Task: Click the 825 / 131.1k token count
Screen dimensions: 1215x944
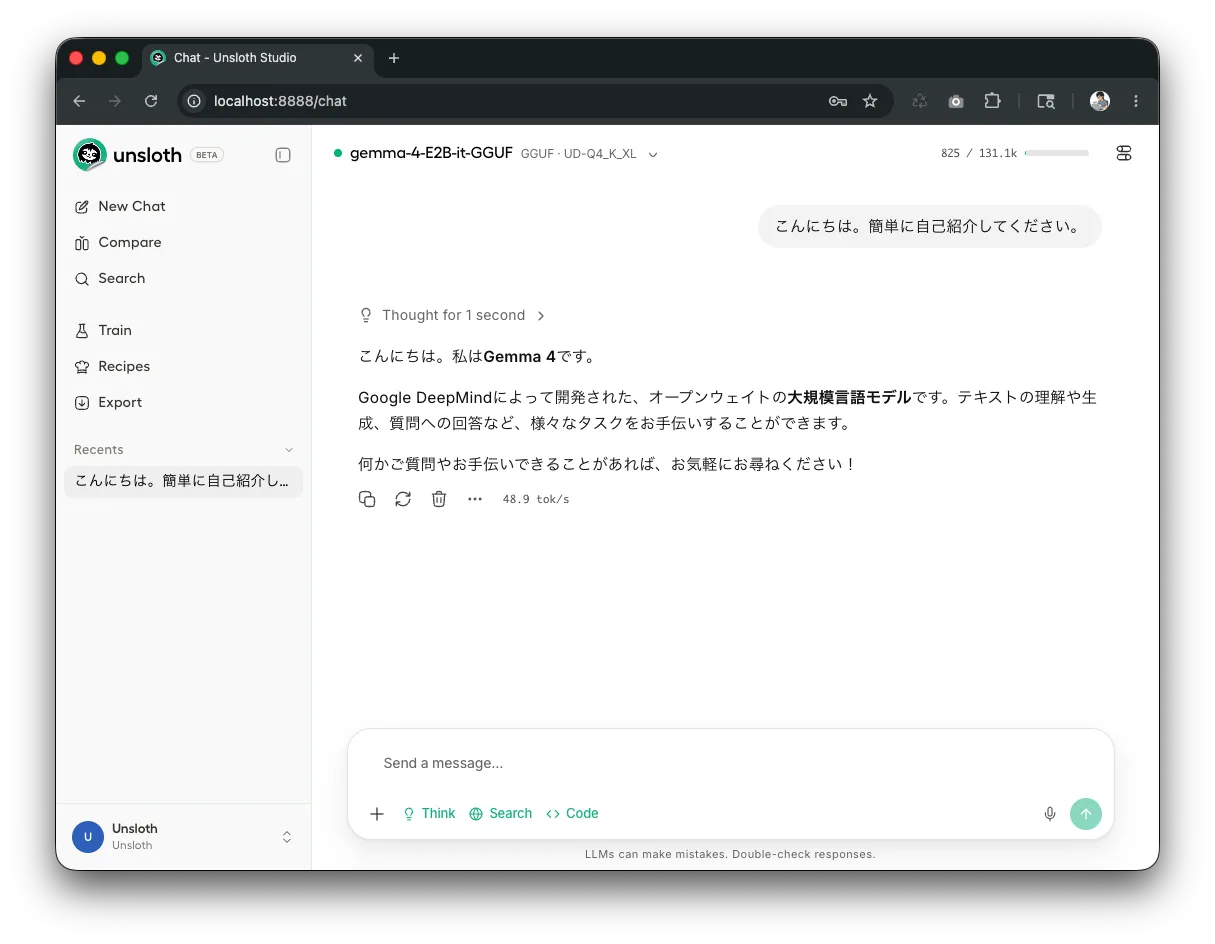Action: 979,153
